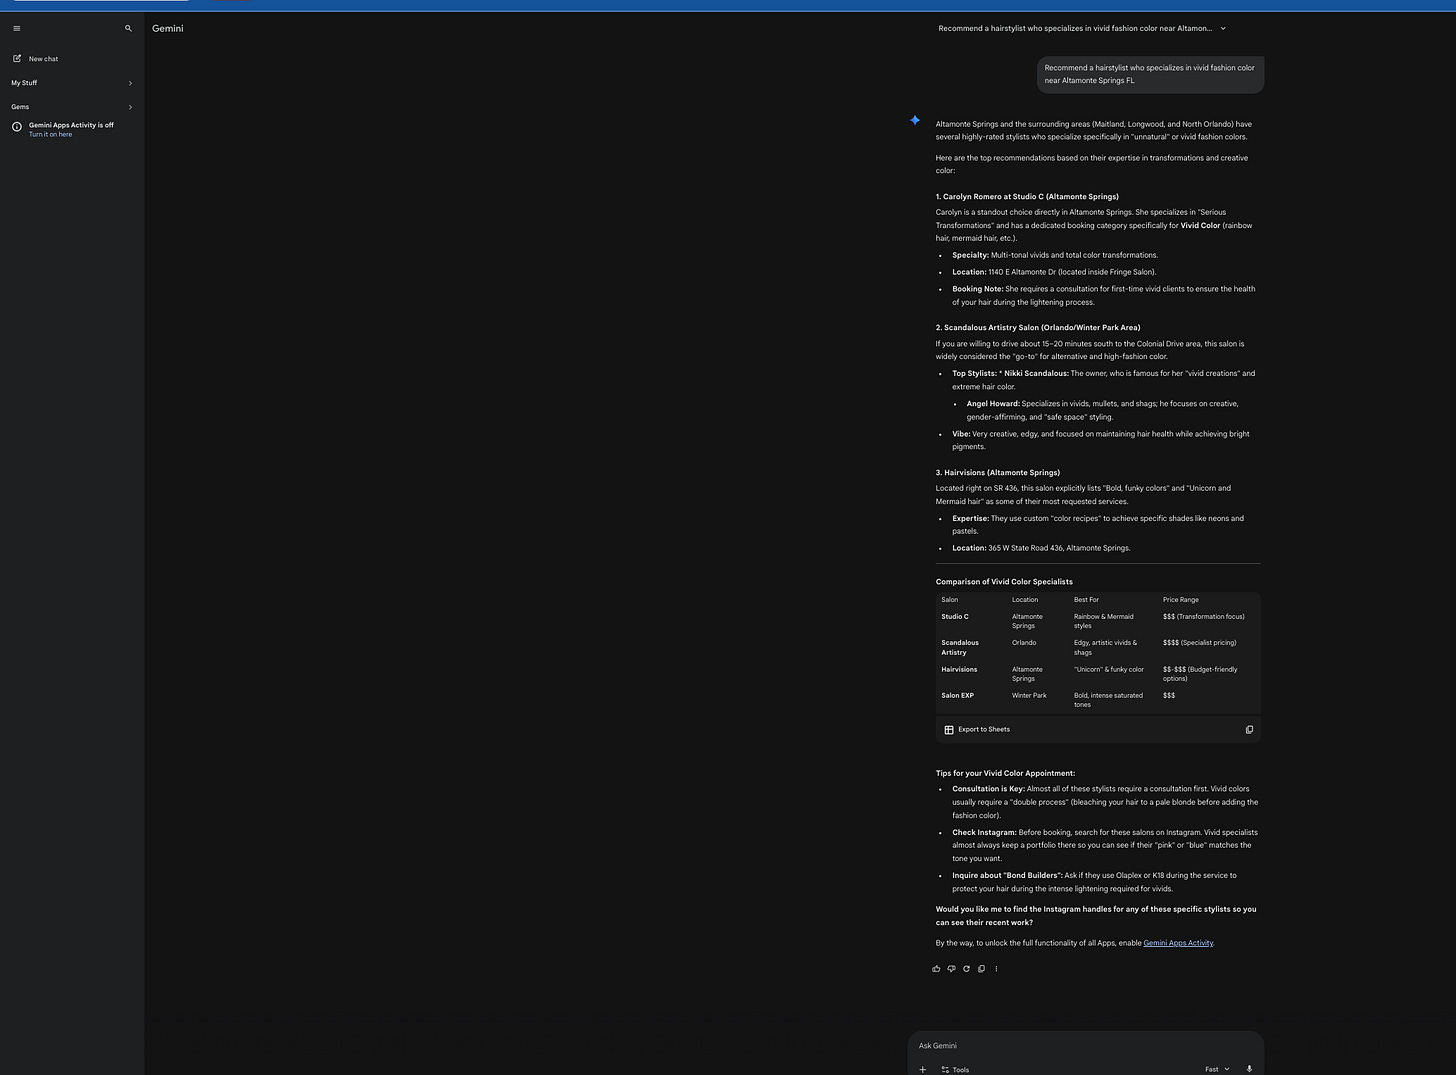The width and height of the screenshot is (1456, 1075).
Task: Click the '$$-$$$ (Budget-friendly options)' cell
Action: 1200,674
